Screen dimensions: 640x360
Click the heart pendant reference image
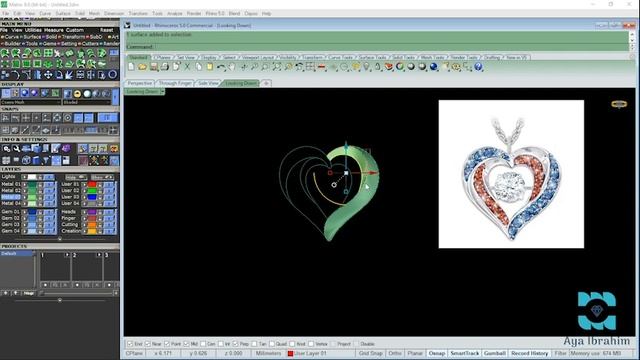[511, 174]
